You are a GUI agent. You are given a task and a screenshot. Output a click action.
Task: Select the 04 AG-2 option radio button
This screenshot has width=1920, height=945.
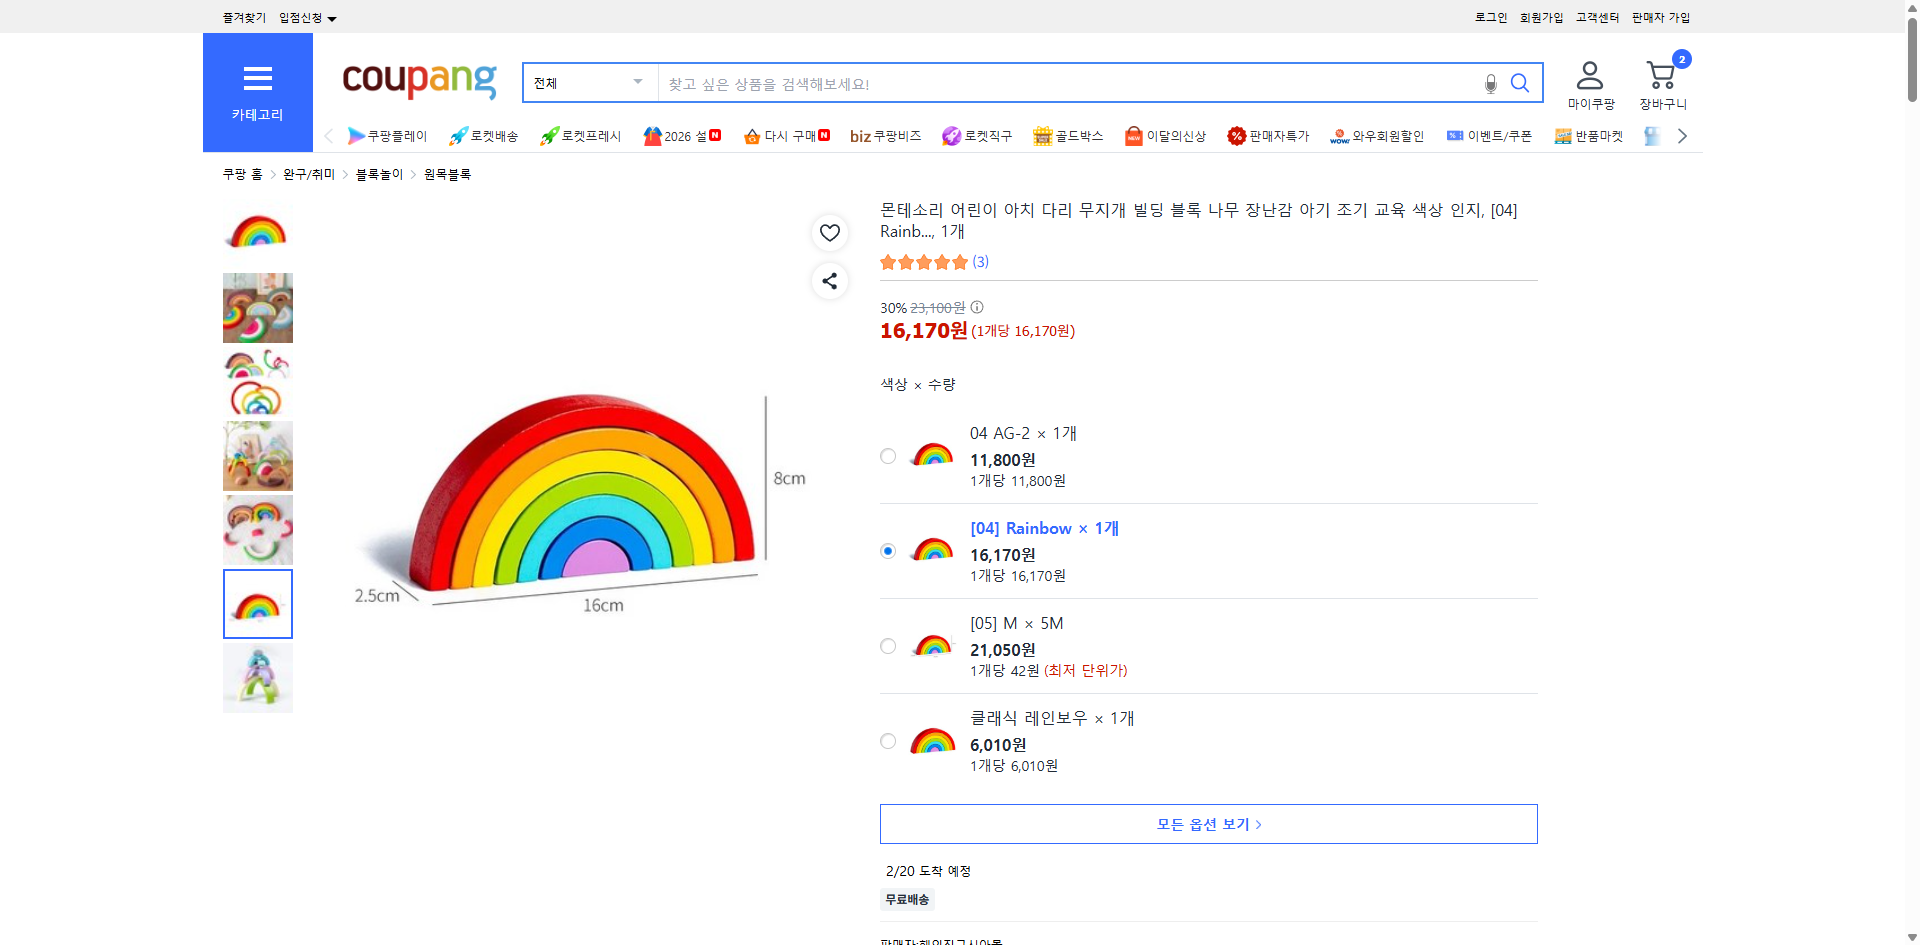887,455
